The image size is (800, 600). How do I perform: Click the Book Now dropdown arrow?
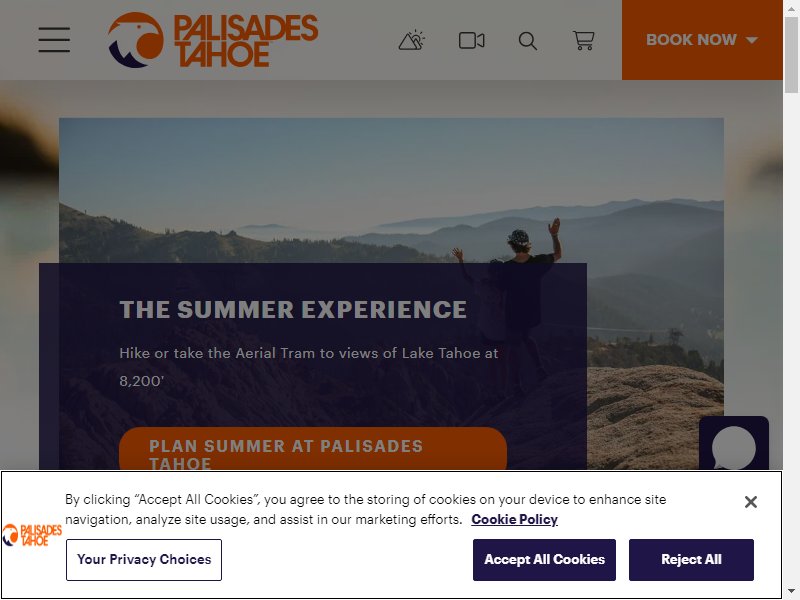[752, 40]
